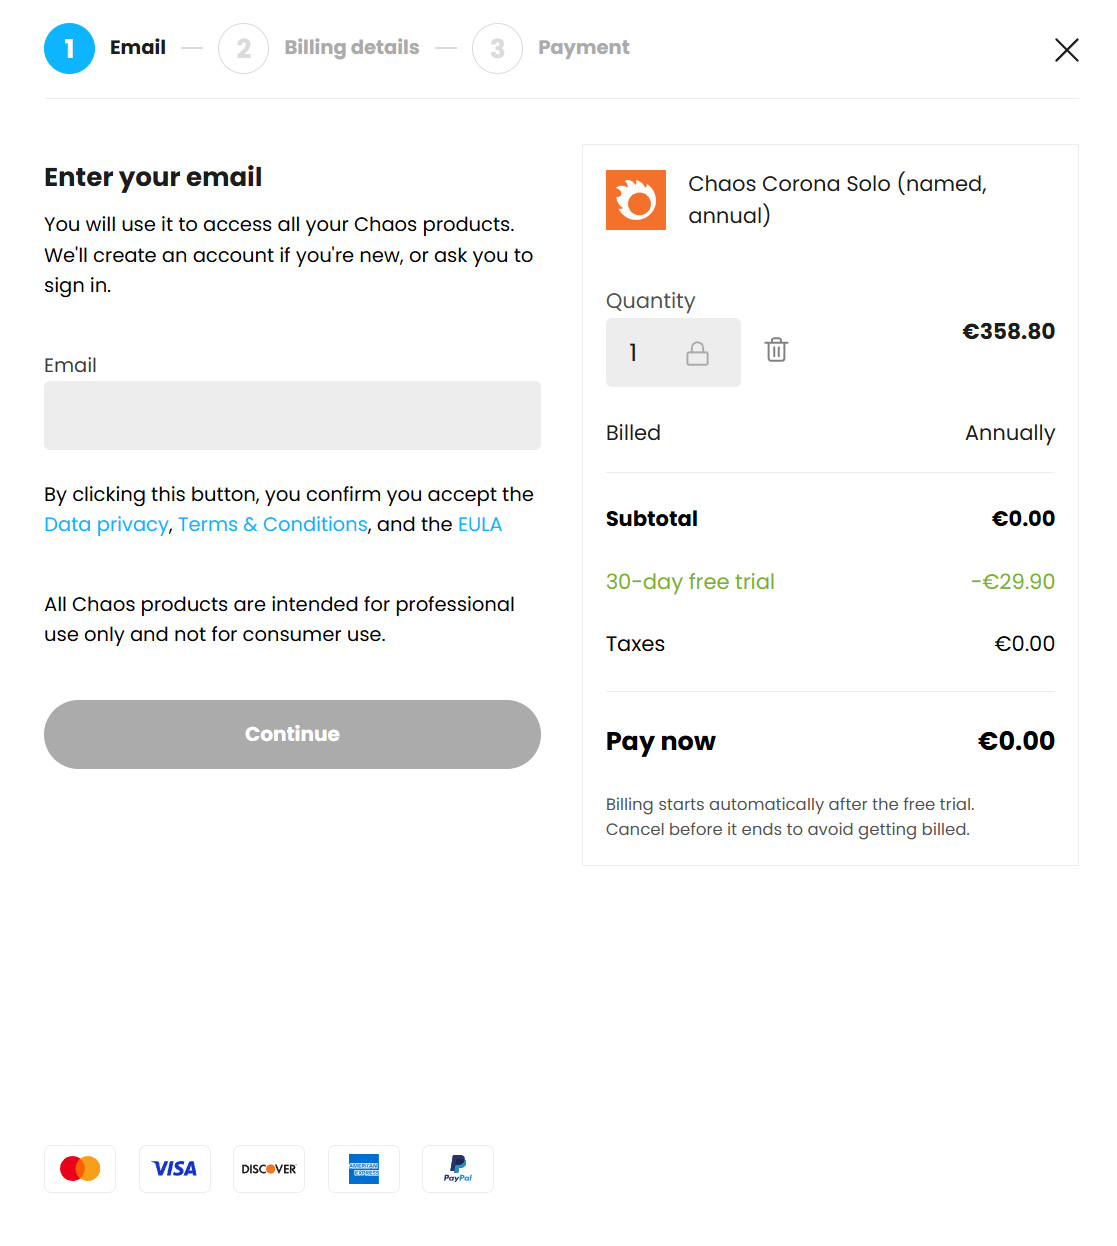Open the Terms & Conditions link

[x=273, y=524]
